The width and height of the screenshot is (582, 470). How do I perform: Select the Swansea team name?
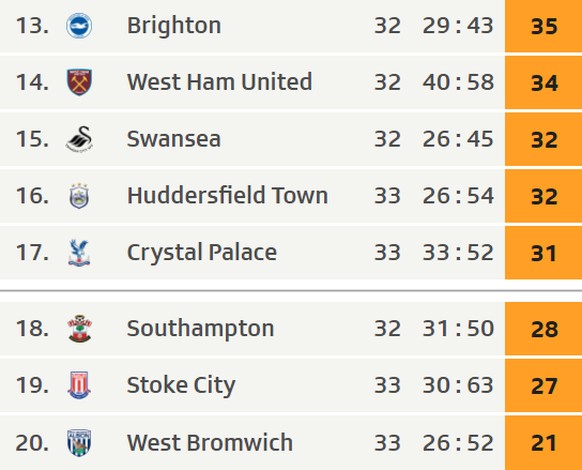(x=174, y=139)
